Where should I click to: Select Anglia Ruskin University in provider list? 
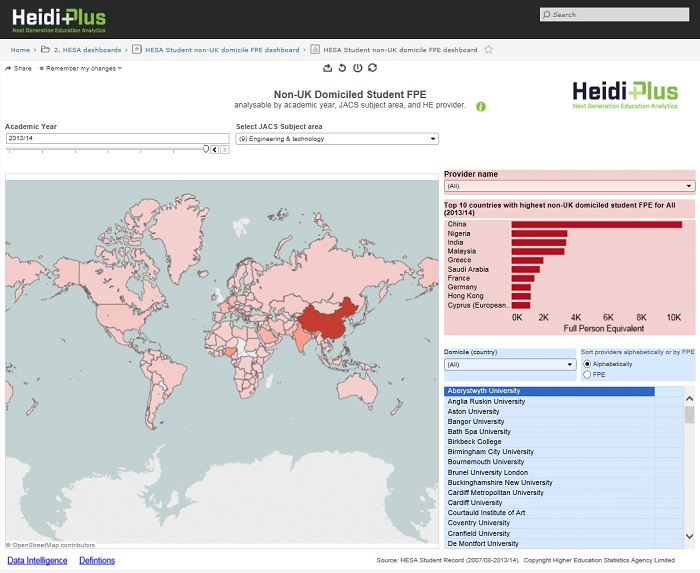pos(564,402)
